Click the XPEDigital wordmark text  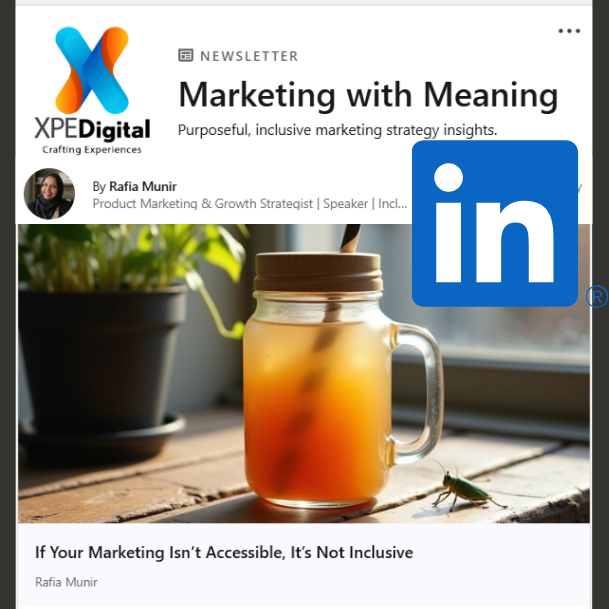(x=92, y=129)
